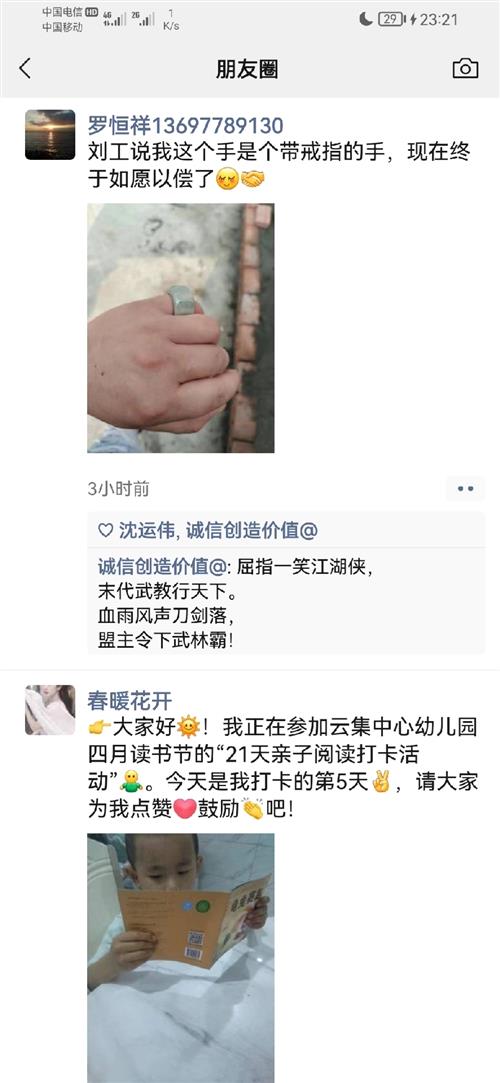Tap the 朋友圈 title bar
The width and height of the screenshot is (500, 1083).
(x=247, y=69)
